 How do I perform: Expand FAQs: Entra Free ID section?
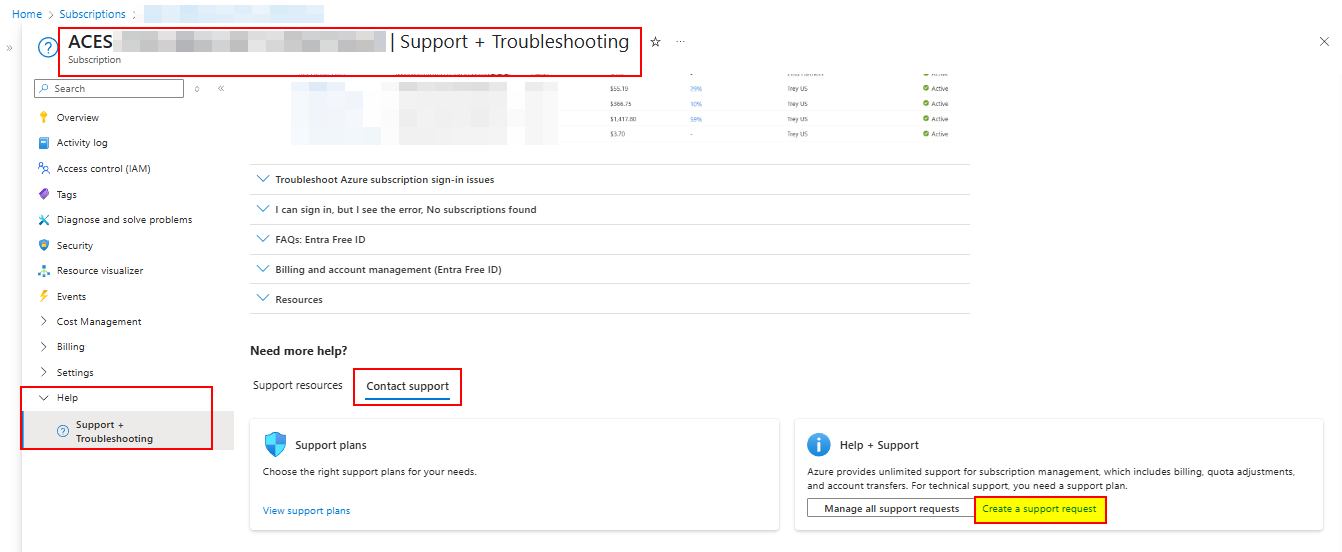(x=610, y=239)
